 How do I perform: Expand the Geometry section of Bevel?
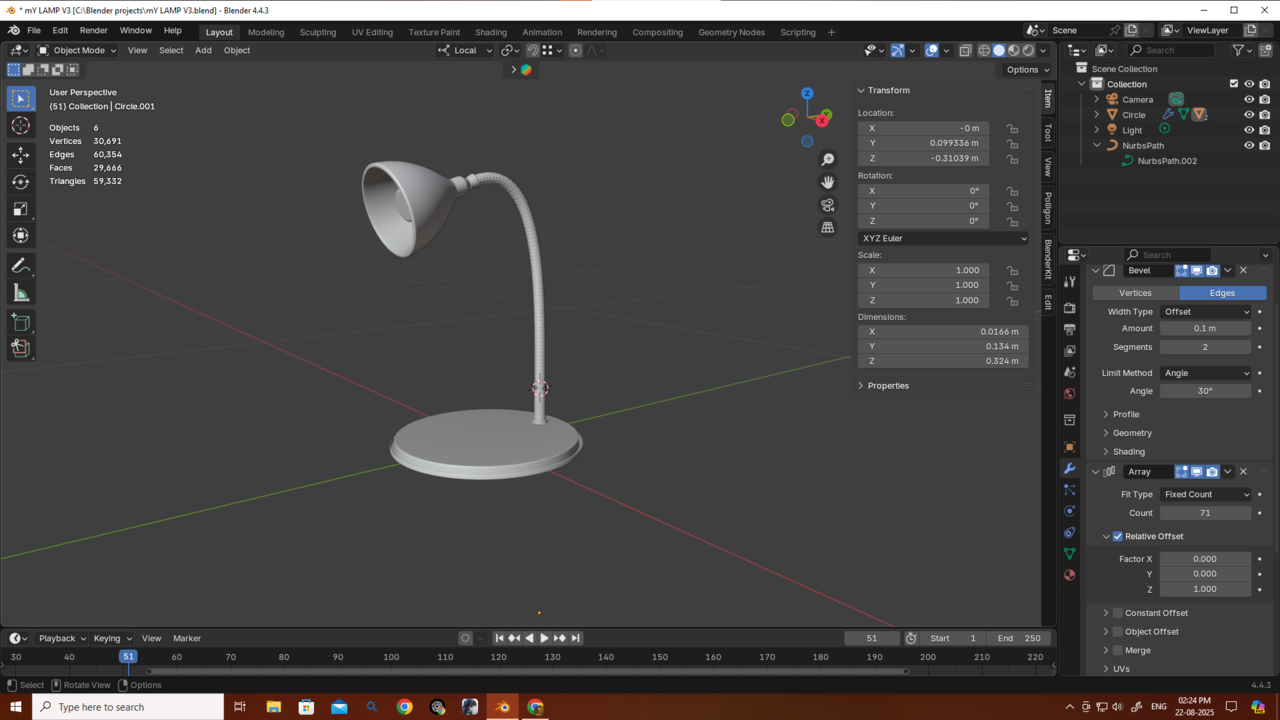(1132, 433)
